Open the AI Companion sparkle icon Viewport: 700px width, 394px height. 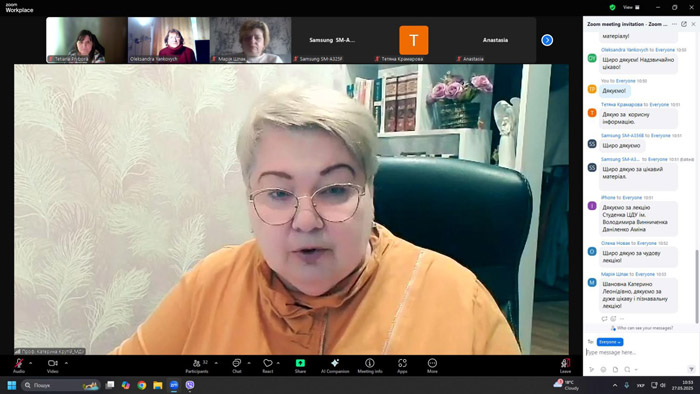(x=335, y=365)
